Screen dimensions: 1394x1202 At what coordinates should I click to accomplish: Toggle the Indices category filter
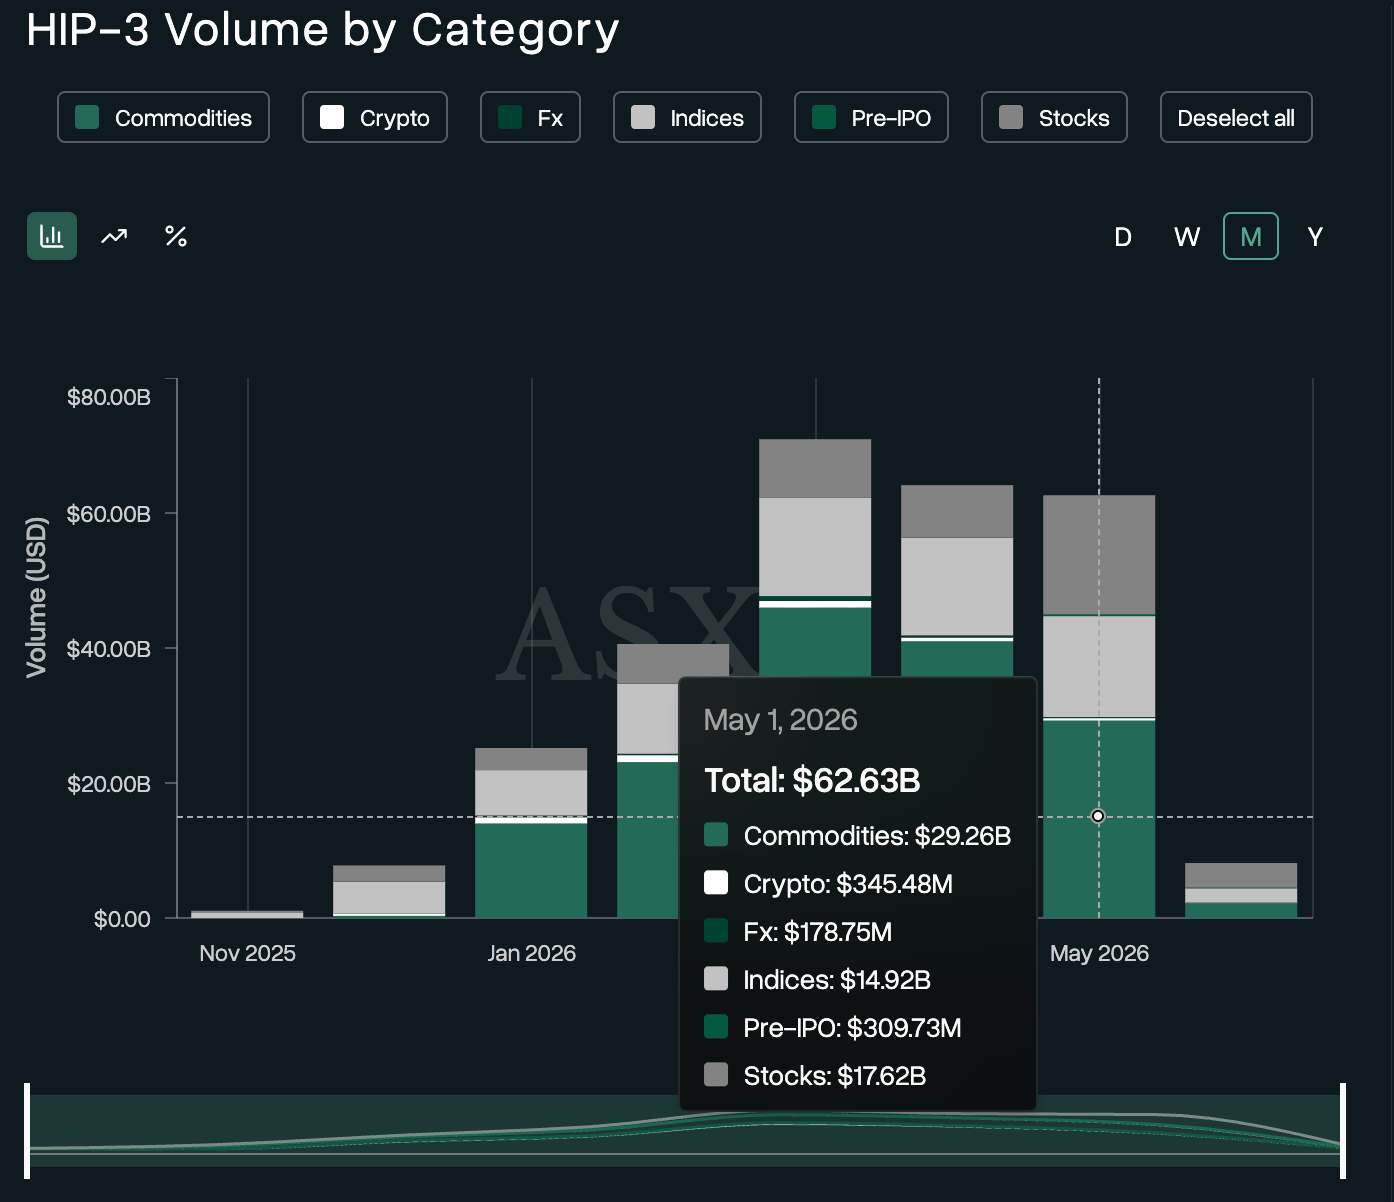point(687,117)
